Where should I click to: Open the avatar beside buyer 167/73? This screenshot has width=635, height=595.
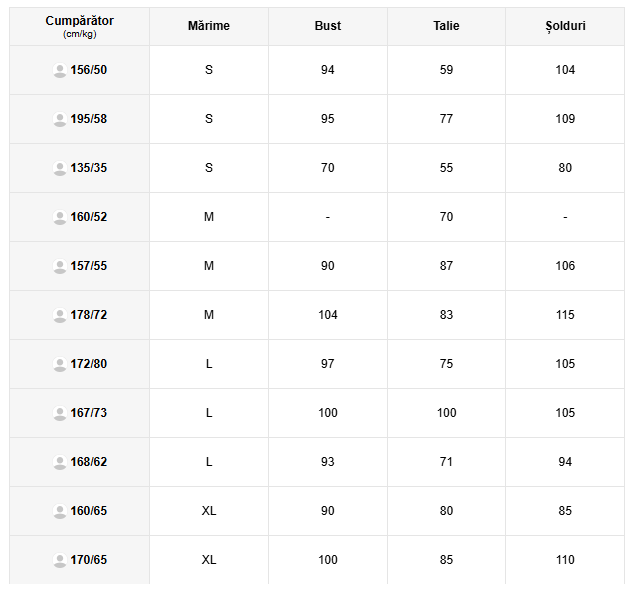(60, 413)
